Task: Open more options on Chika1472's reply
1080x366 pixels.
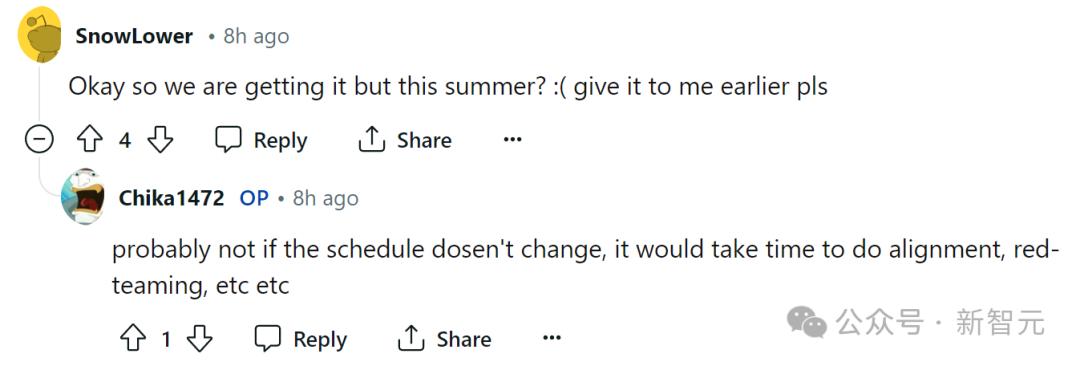Action: pyautogui.click(x=552, y=338)
